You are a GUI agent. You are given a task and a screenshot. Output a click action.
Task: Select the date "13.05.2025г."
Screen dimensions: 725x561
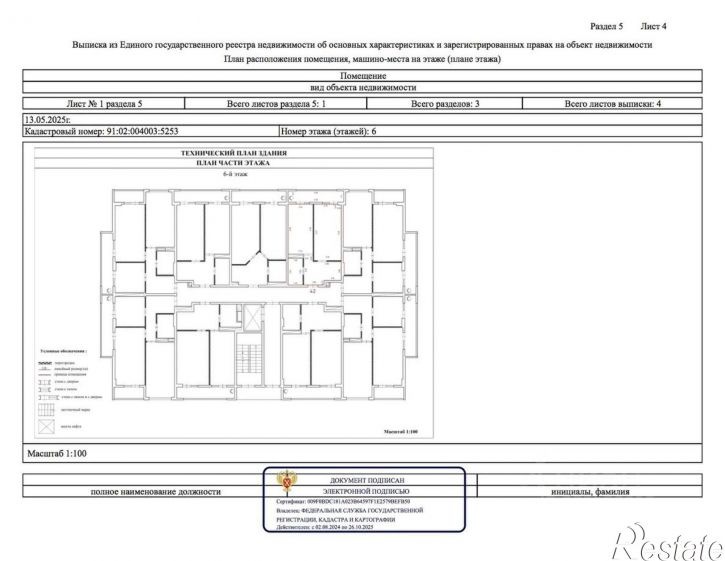tap(47, 120)
